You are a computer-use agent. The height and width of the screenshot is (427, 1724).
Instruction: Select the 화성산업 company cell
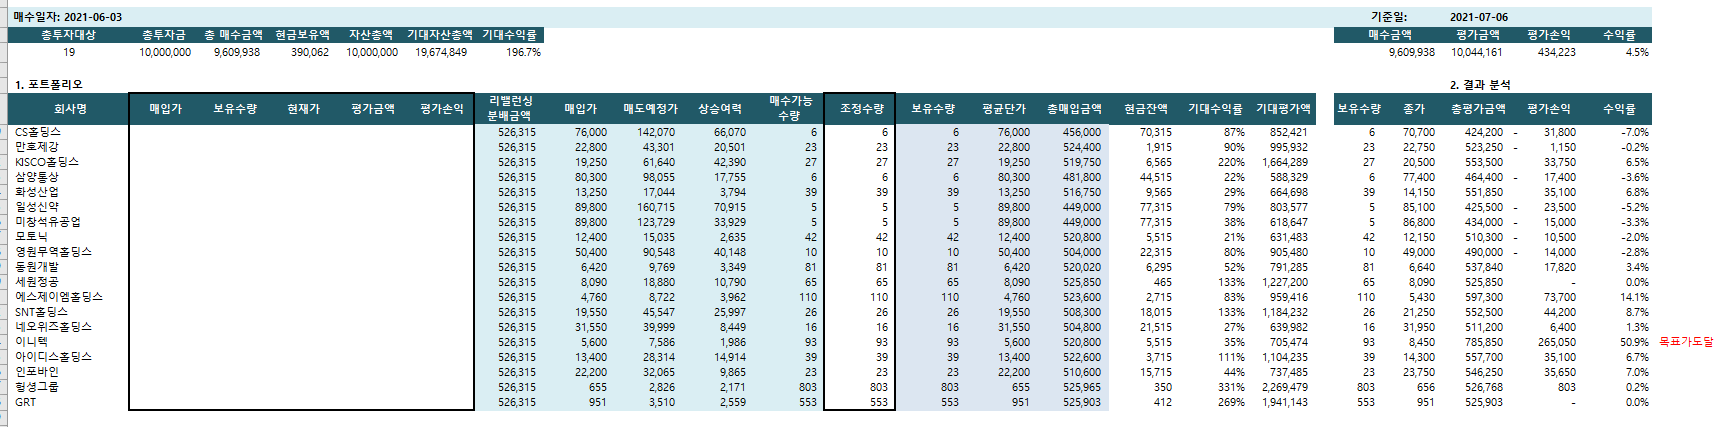point(37,192)
